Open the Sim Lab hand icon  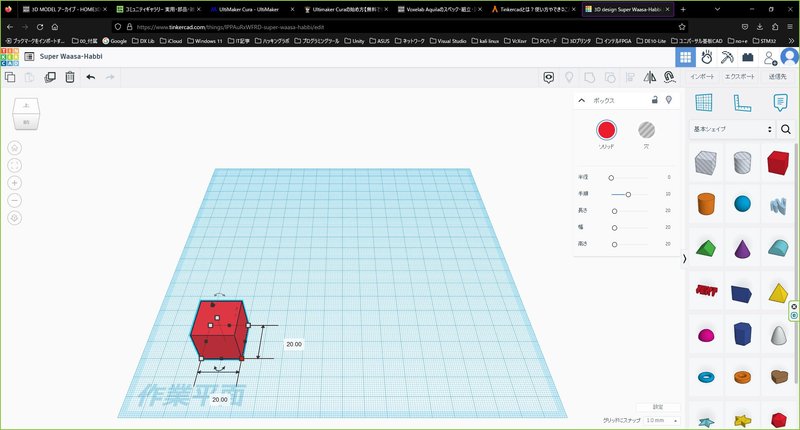(707, 57)
